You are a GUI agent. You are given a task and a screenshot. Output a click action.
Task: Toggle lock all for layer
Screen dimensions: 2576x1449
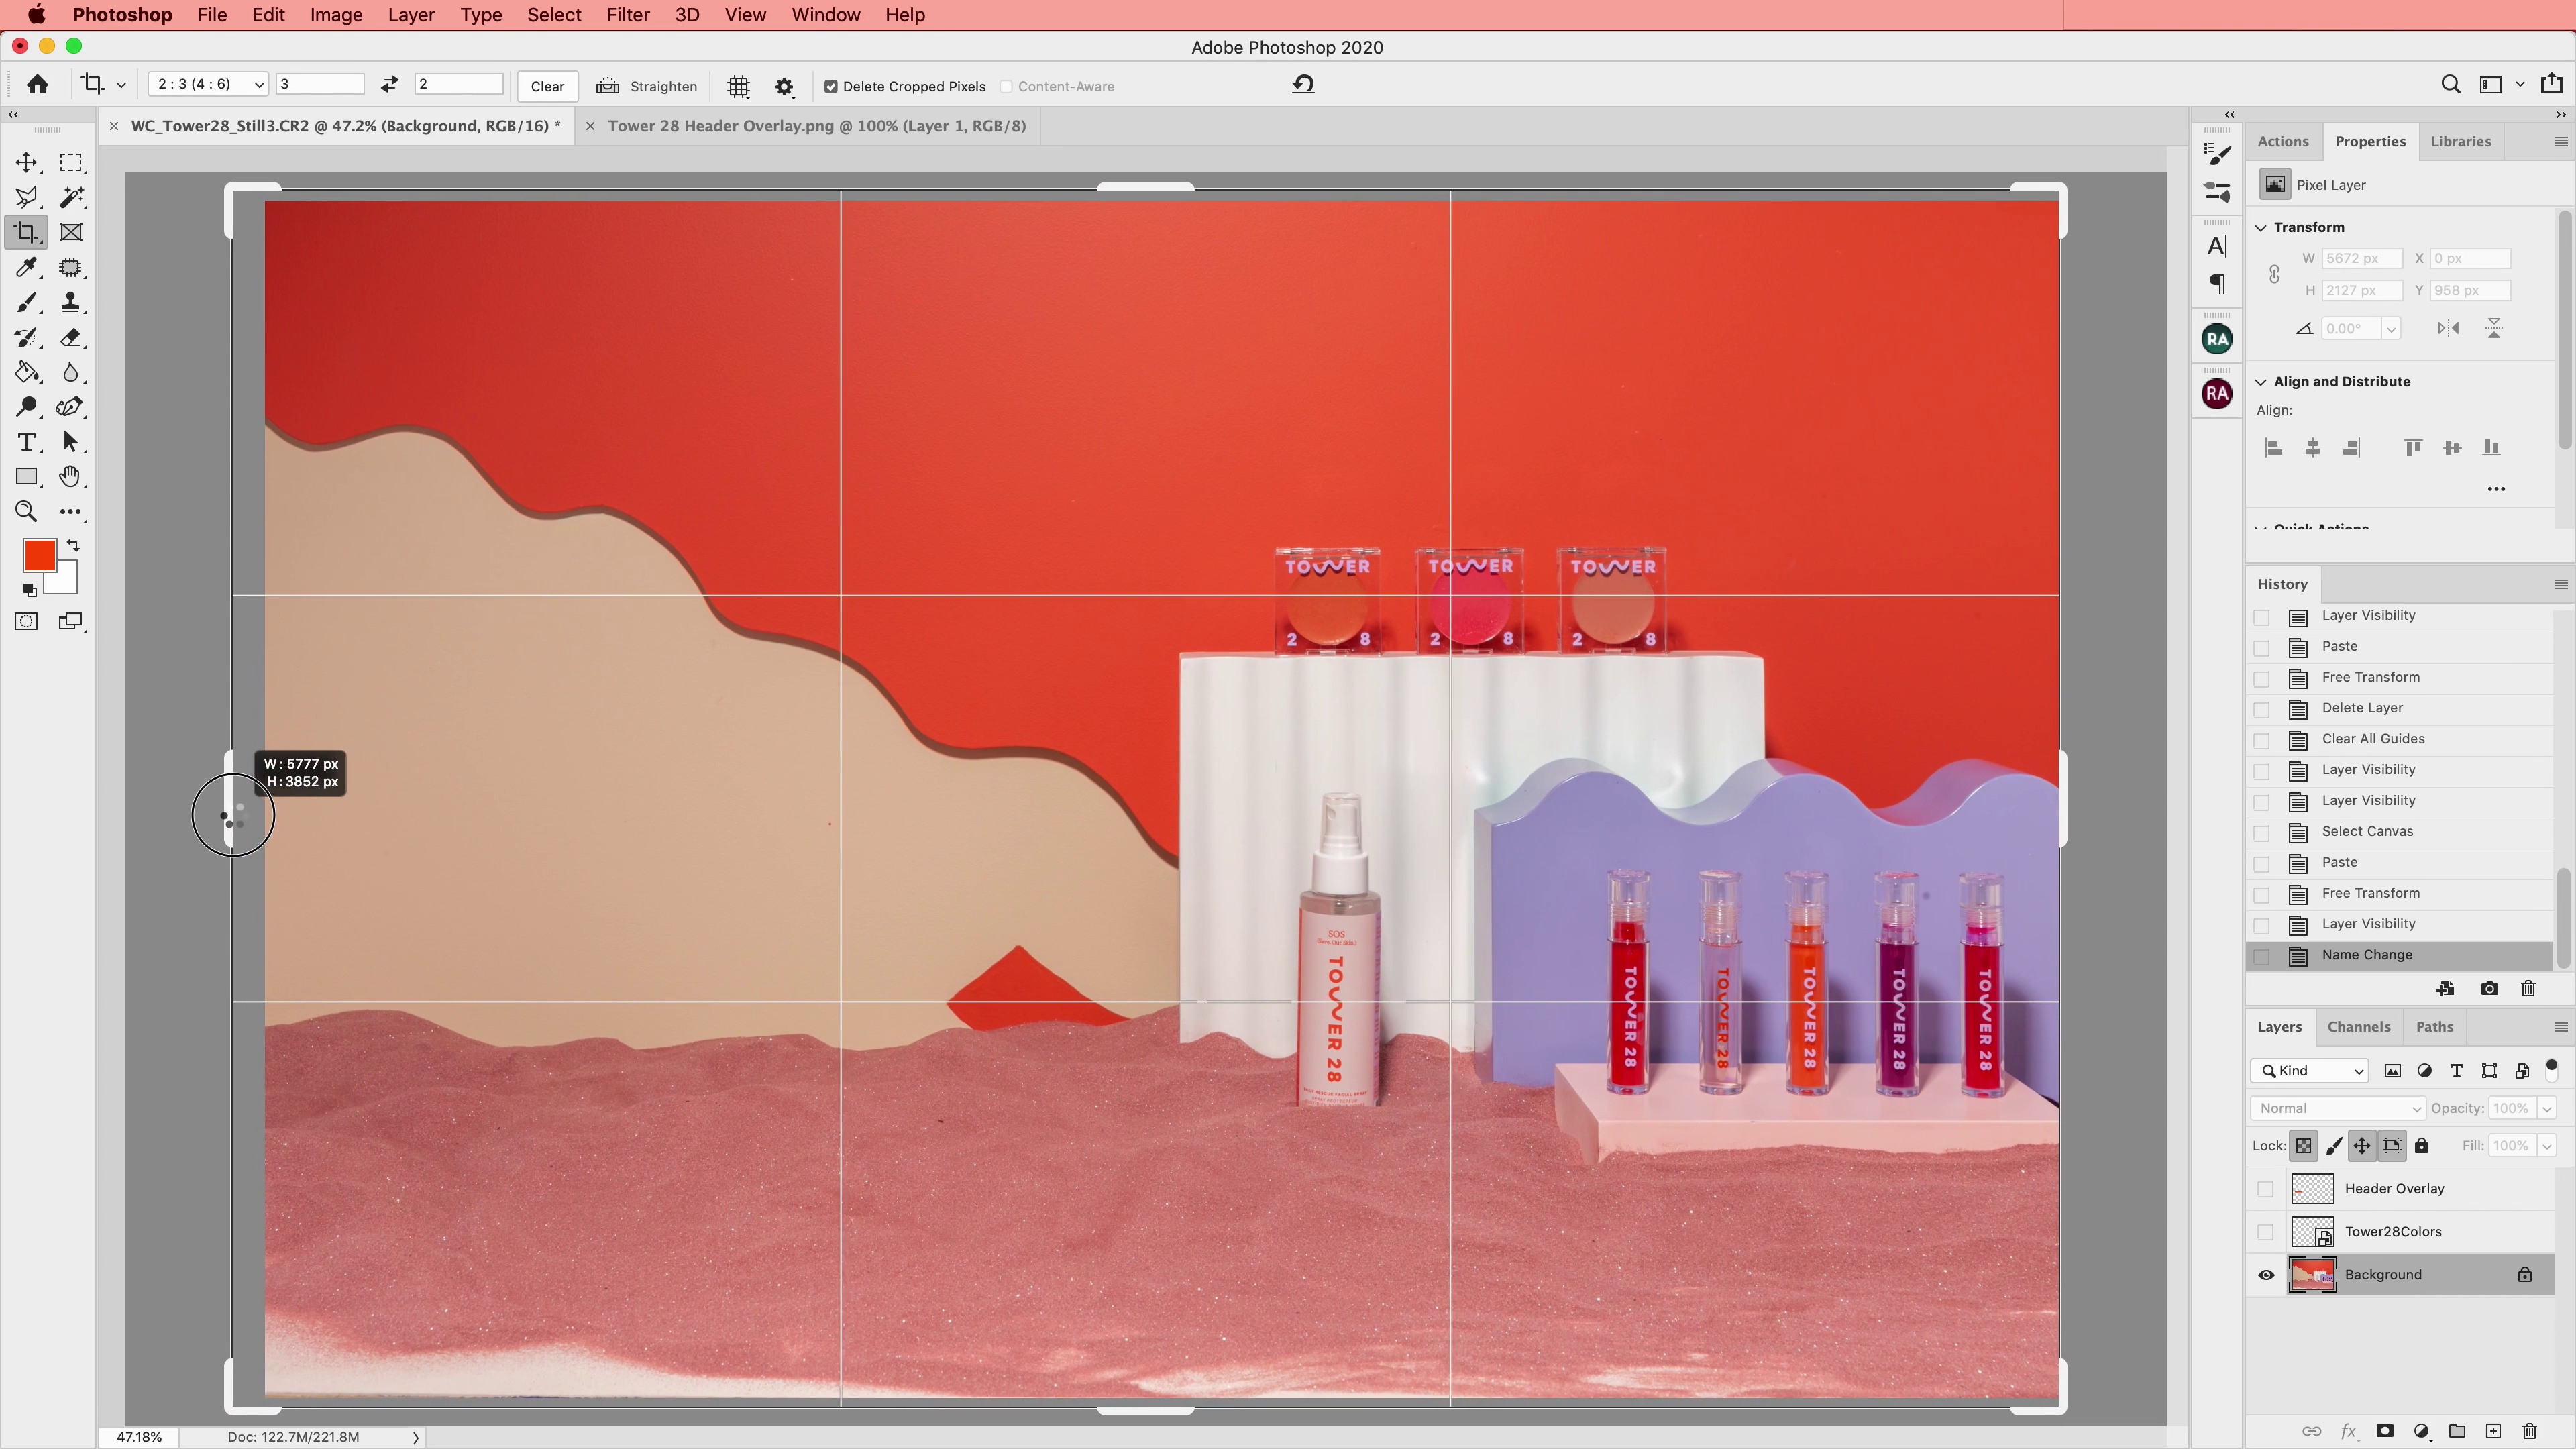[2421, 1146]
